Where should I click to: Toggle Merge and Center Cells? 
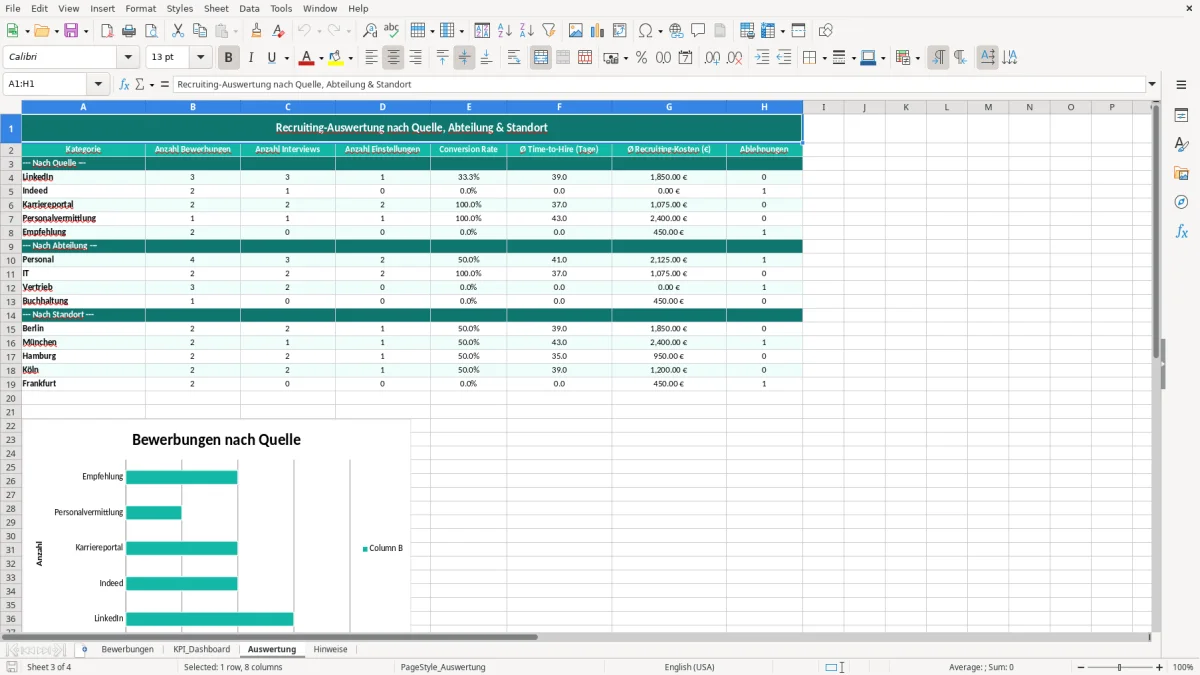click(541, 58)
